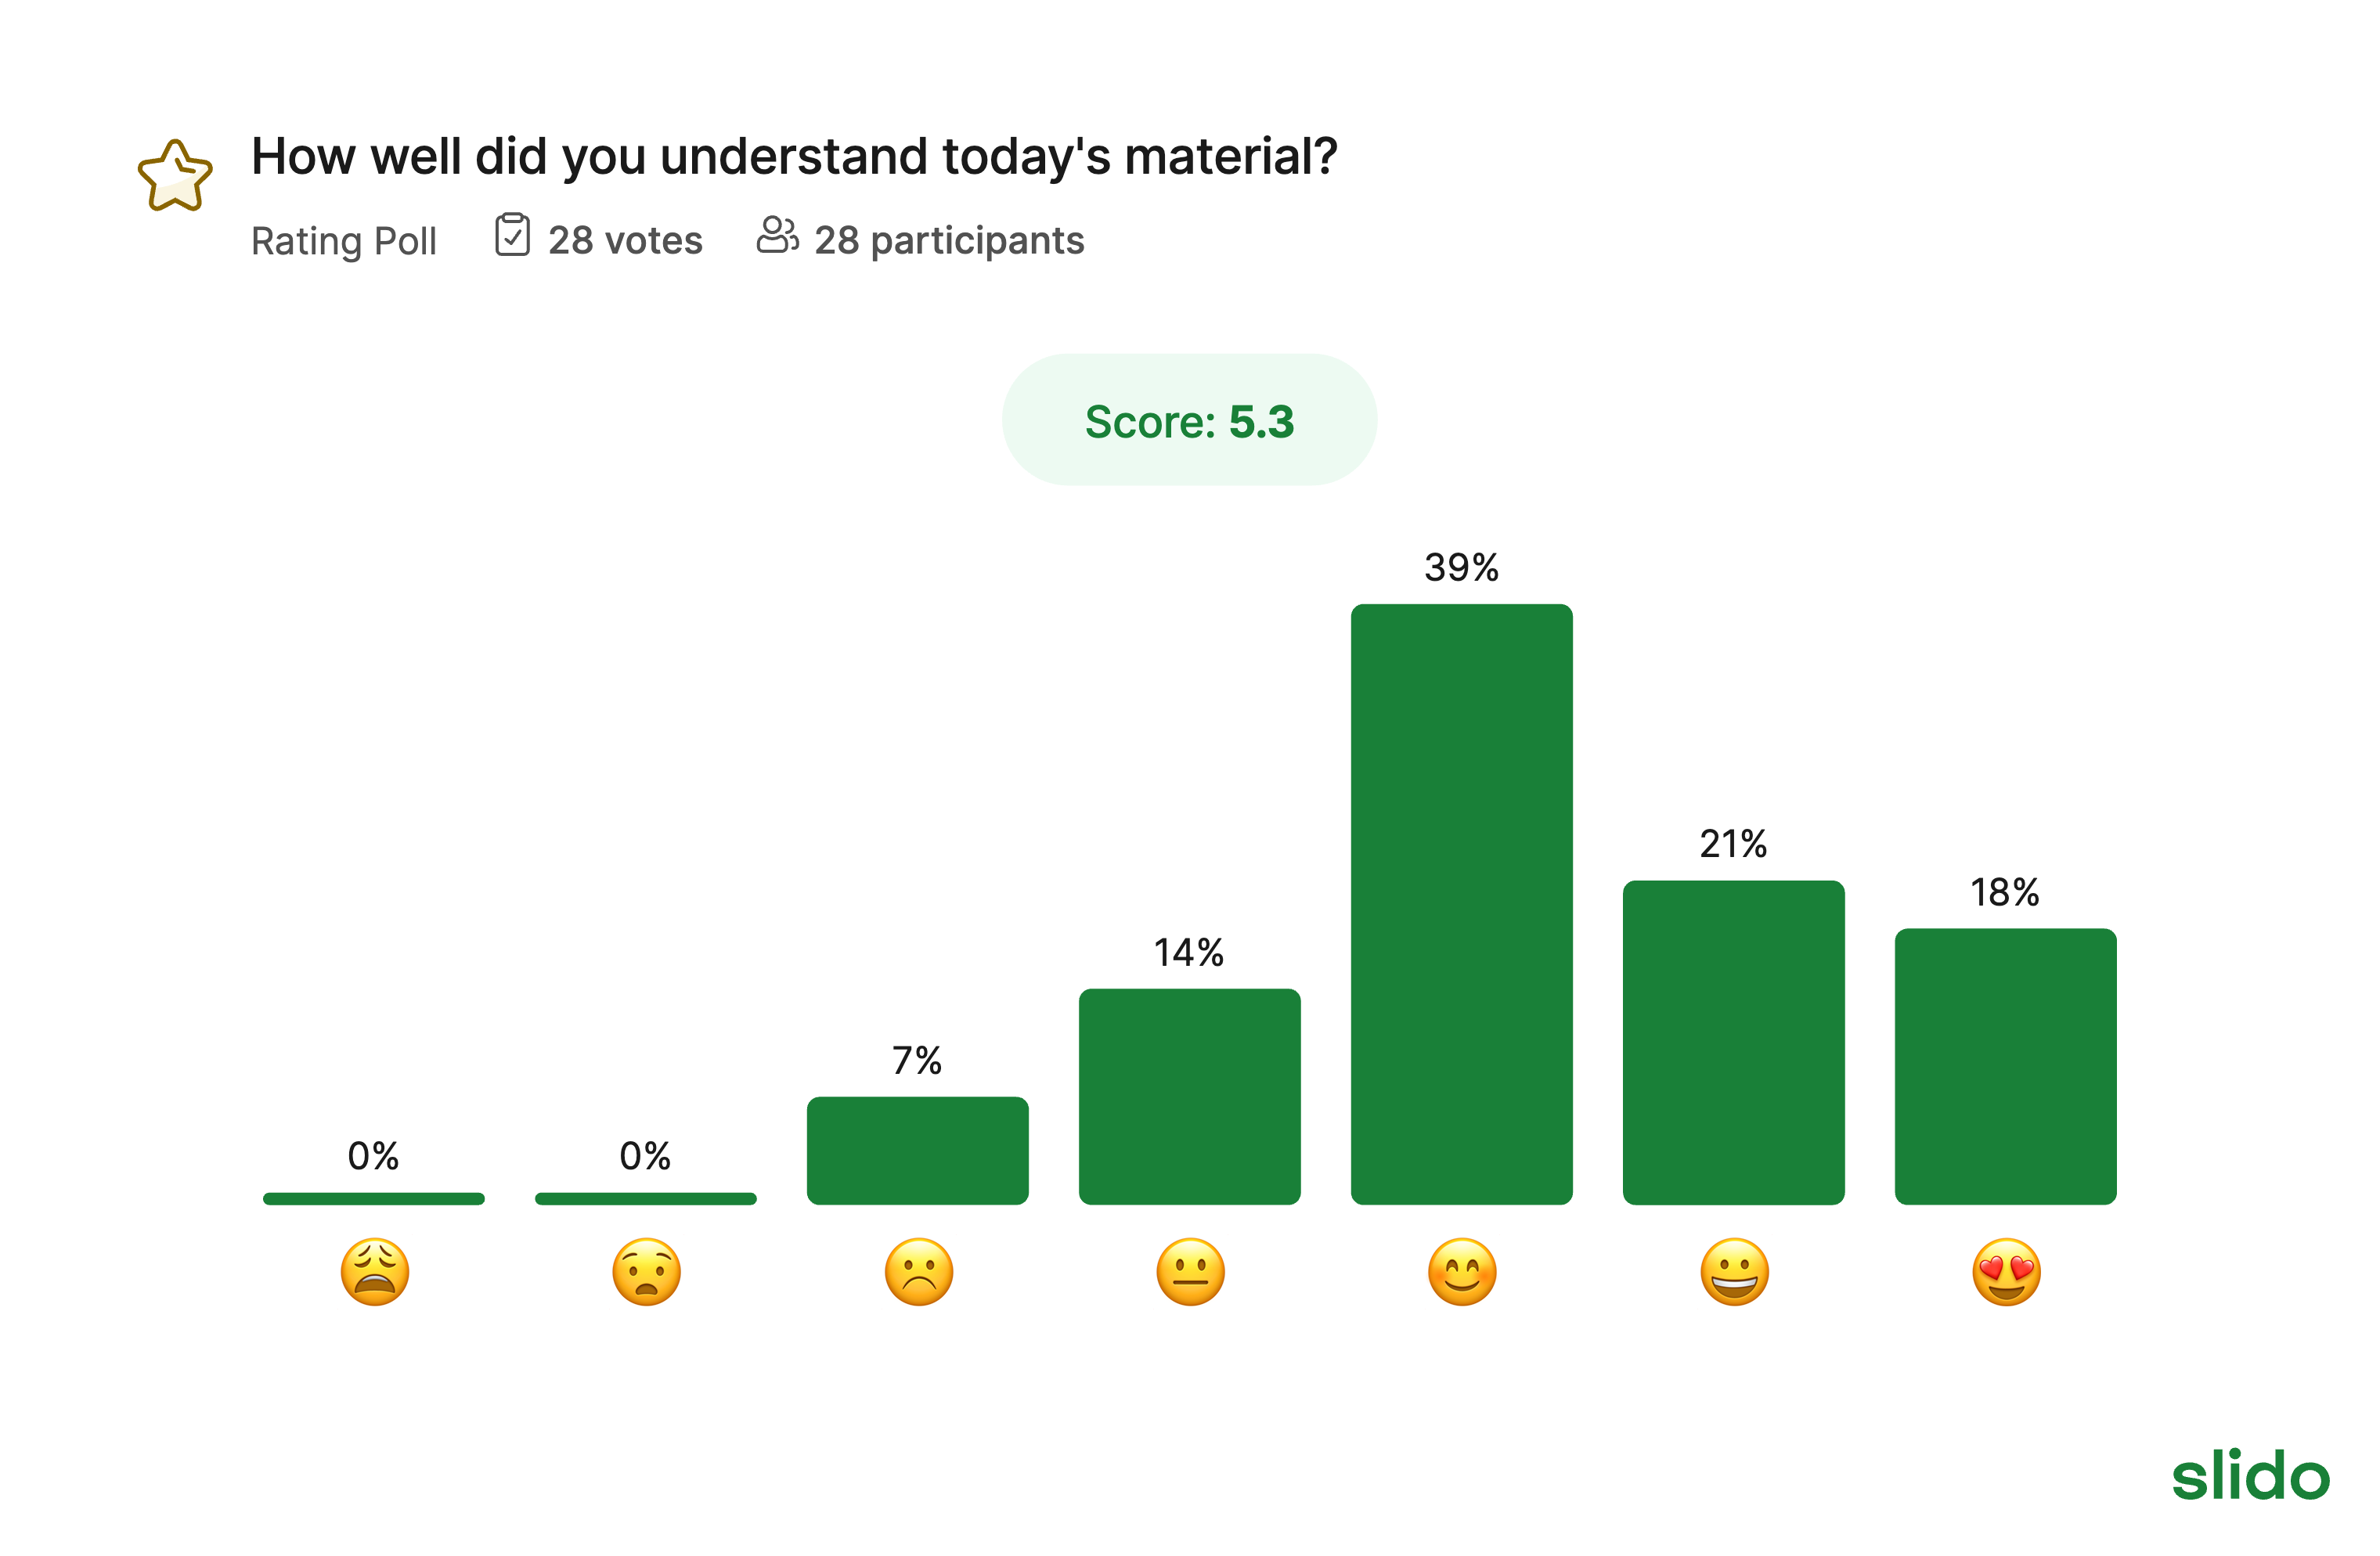Click the 18% bar
This screenshot has height=1556, width=2380.
(2005, 1066)
